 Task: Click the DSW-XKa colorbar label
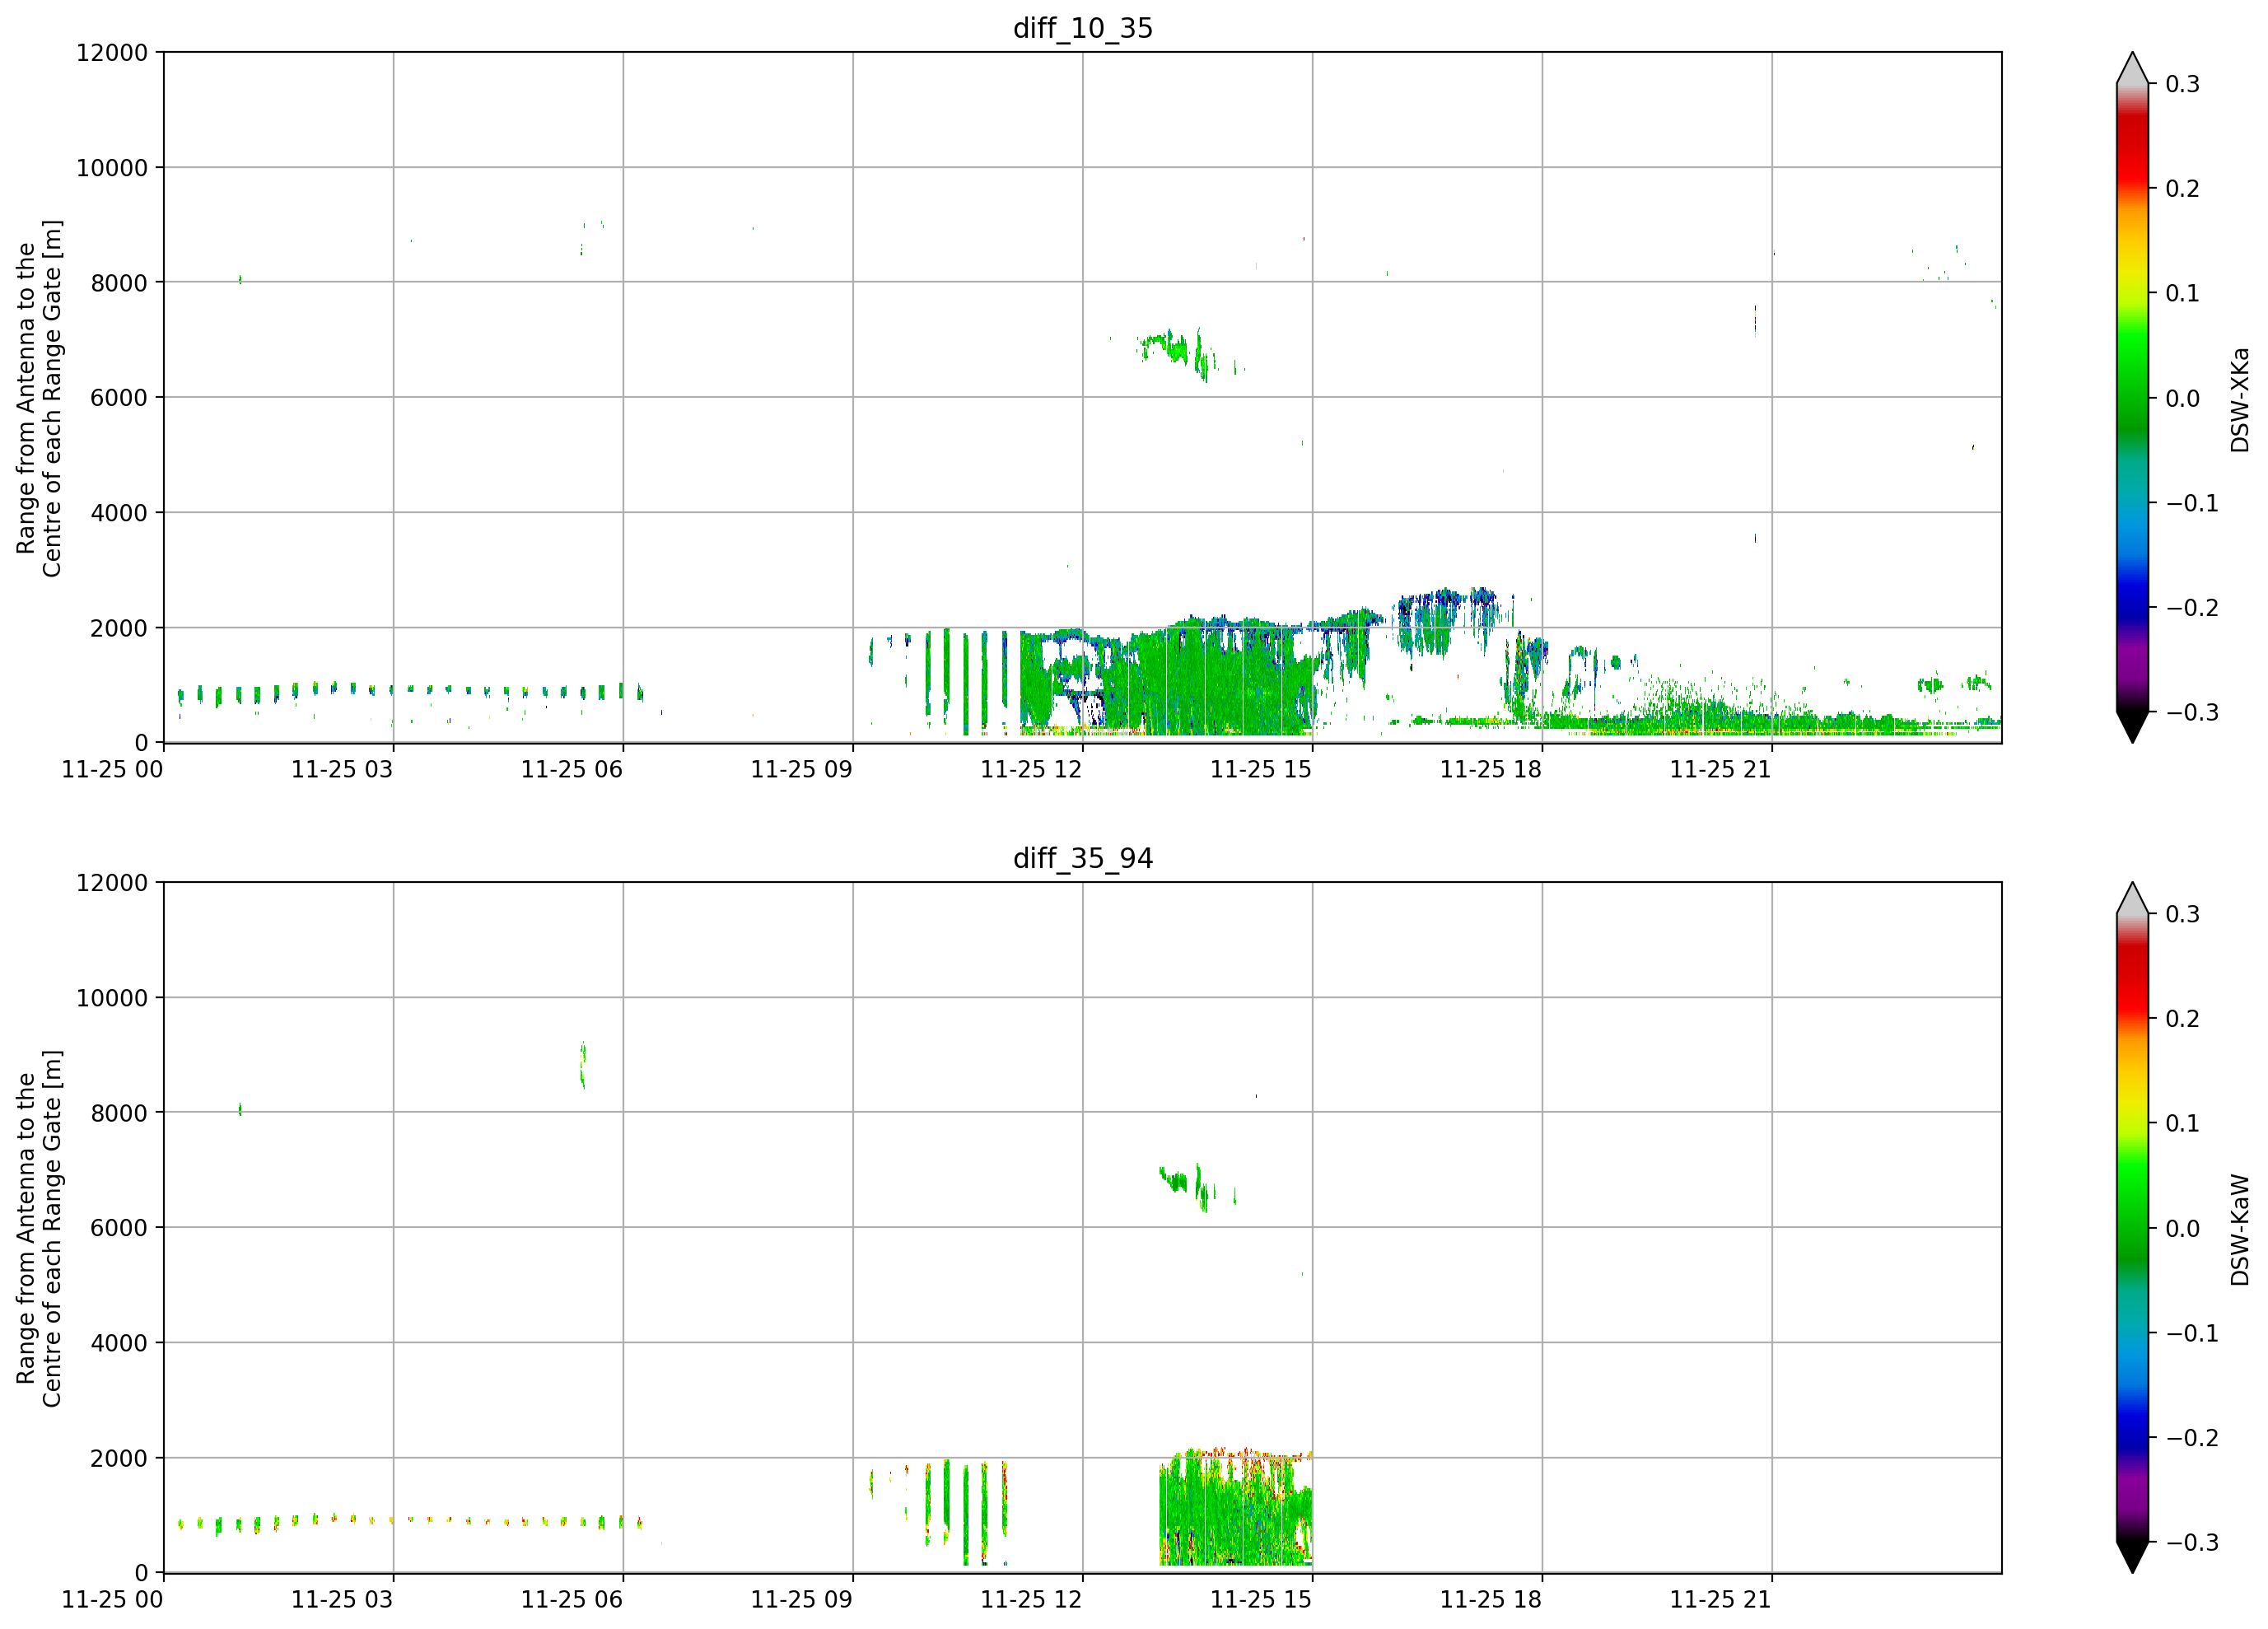pyautogui.click(x=2239, y=399)
